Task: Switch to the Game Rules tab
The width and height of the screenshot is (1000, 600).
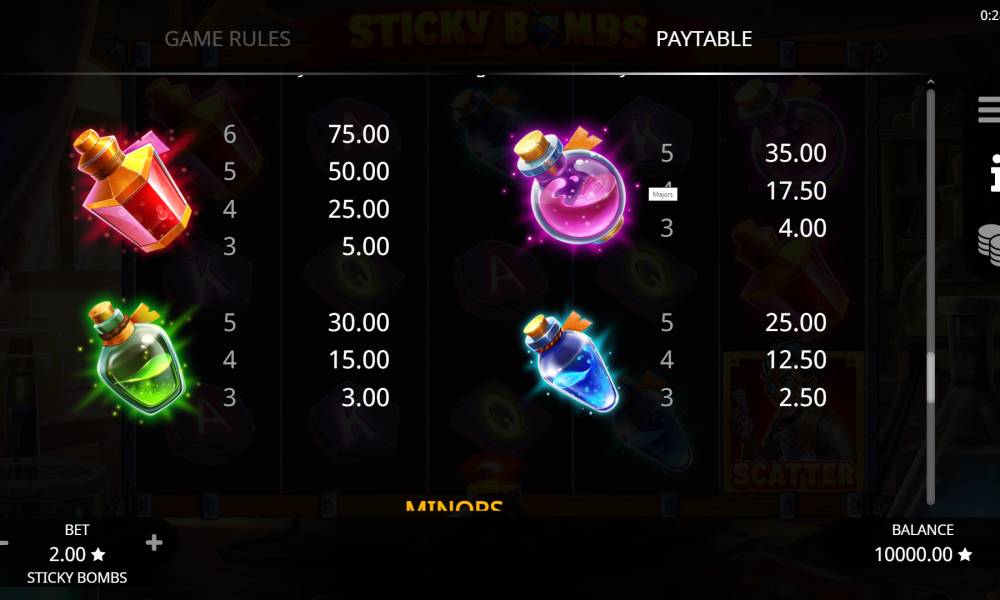Action: click(228, 39)
